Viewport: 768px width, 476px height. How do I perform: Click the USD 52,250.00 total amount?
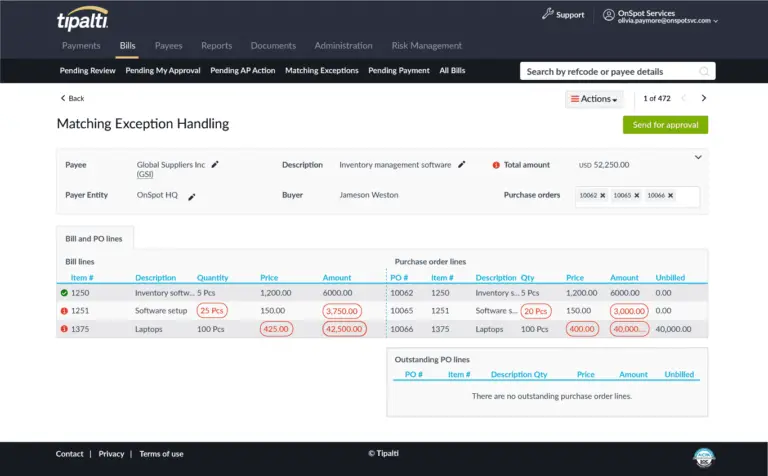pyautogui.click(x=604, y=165)
